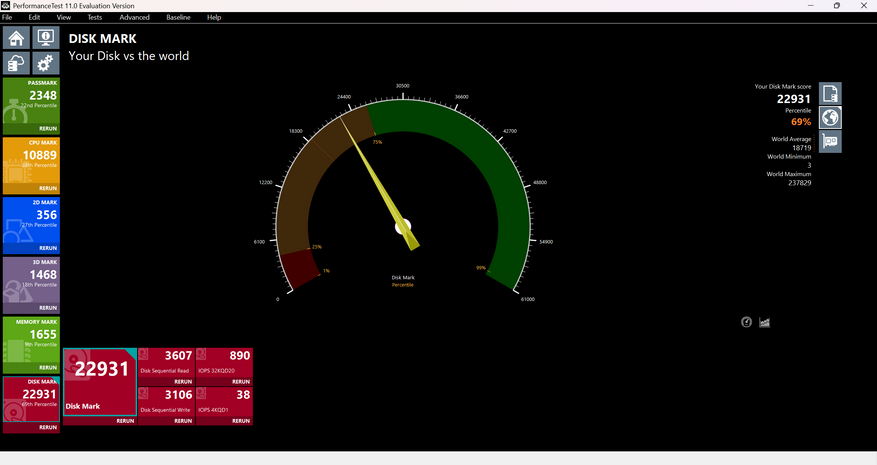Screen dimensions: 877x465
Task: Open the Baseline menu
Action: [x=178, y=17]
